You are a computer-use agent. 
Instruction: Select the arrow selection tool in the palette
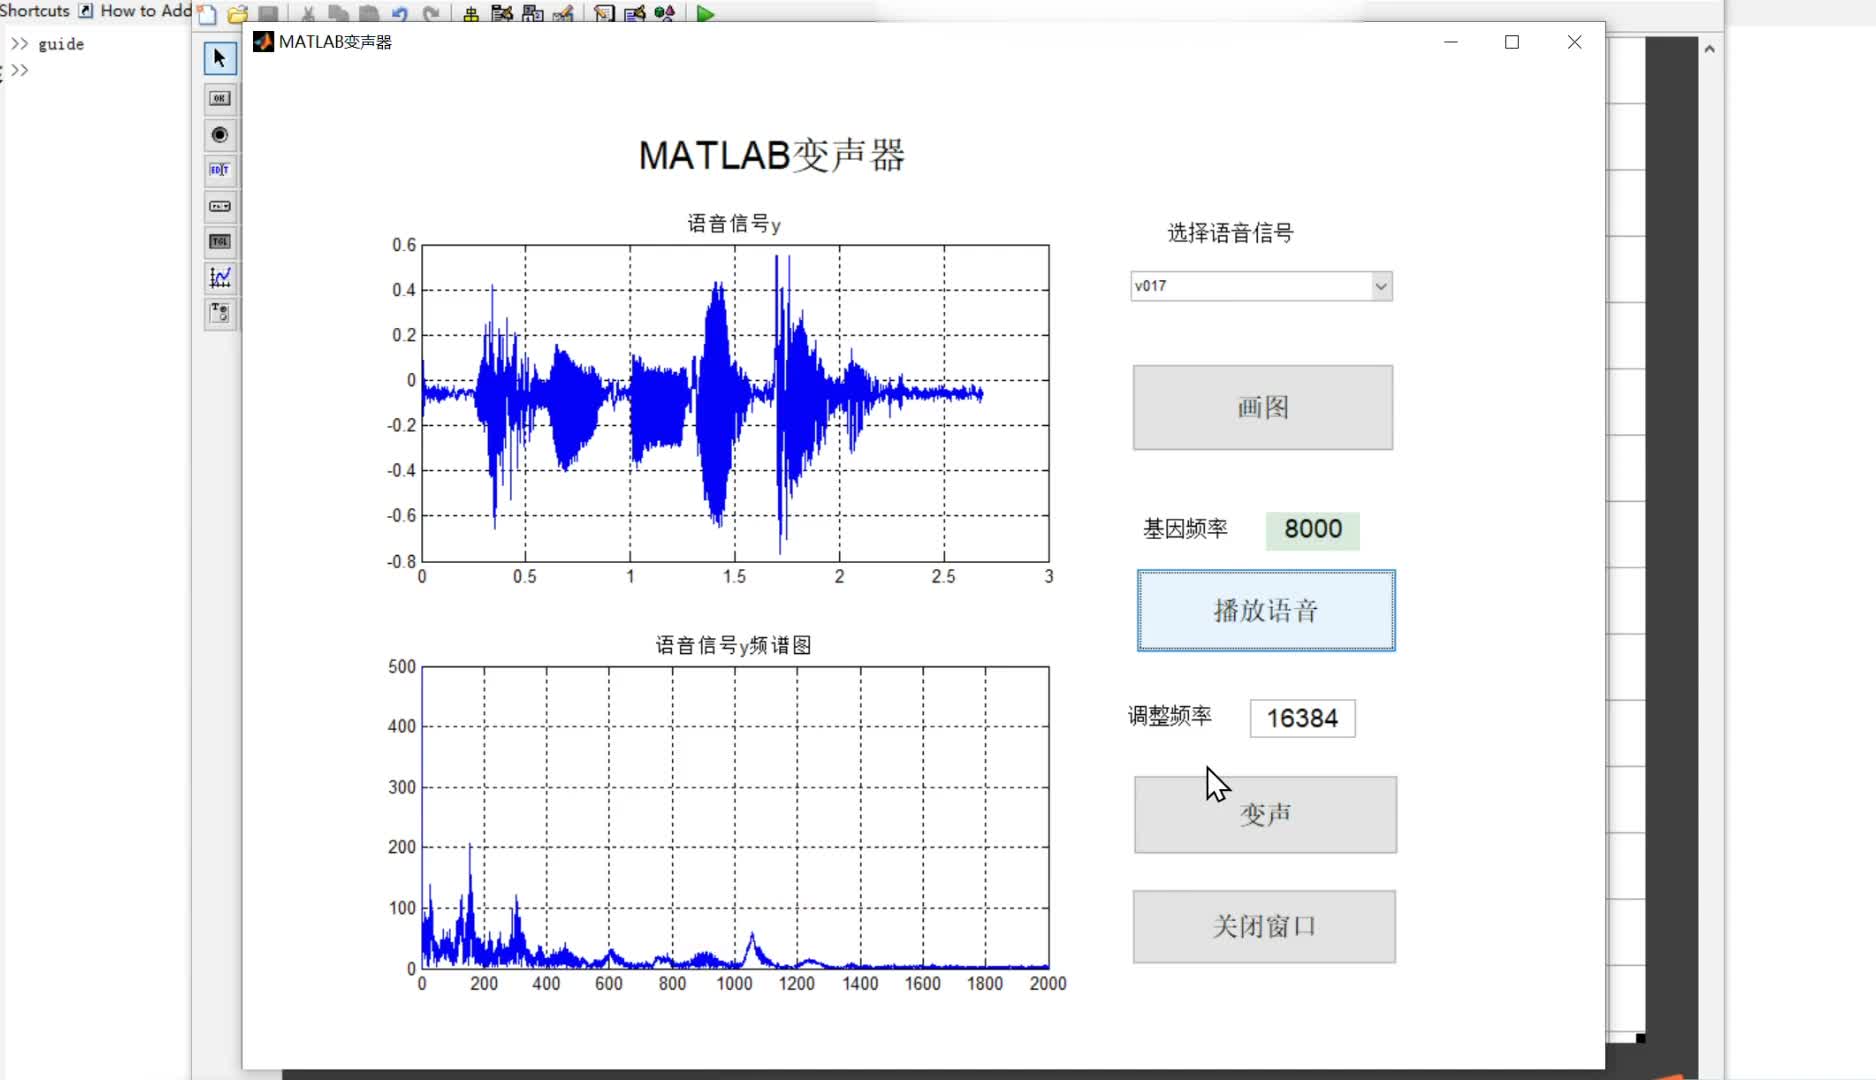pos(219,59)
